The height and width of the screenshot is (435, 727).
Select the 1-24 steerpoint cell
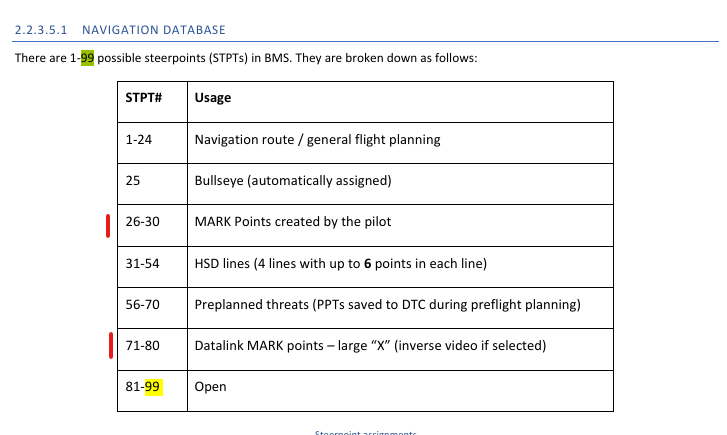[x=153, y=143]
